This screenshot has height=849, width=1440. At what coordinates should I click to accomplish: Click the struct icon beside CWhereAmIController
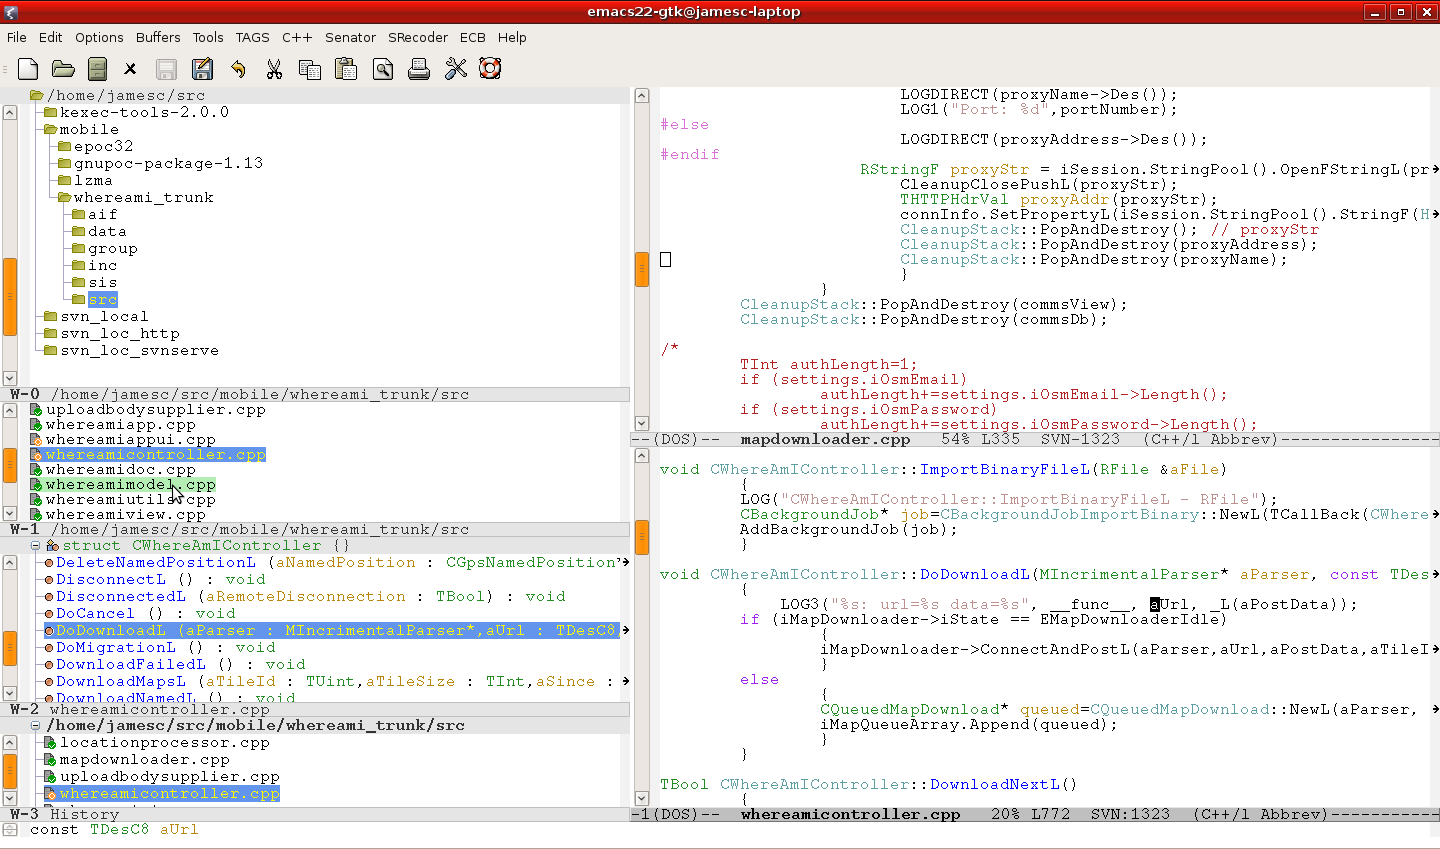pos(52,545)
